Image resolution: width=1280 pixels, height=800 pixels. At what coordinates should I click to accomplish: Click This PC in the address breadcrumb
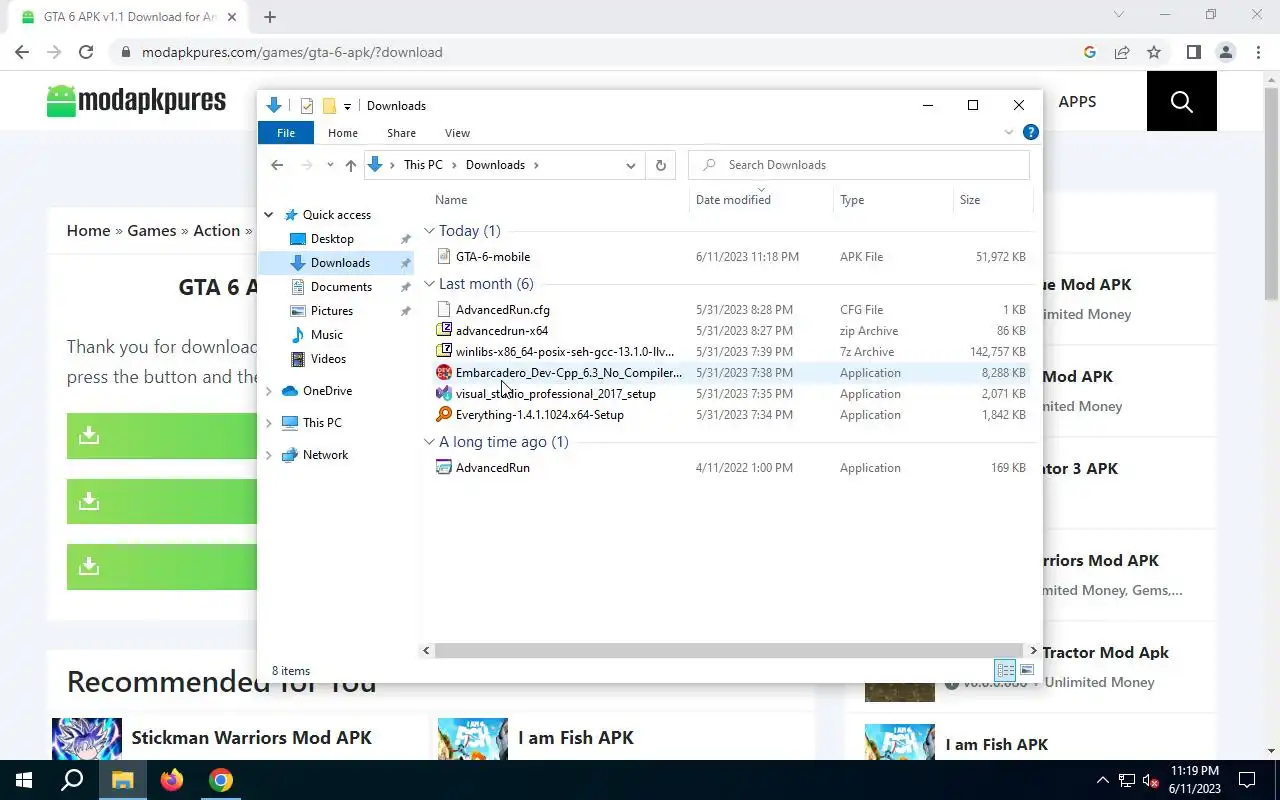pos(423,165)
